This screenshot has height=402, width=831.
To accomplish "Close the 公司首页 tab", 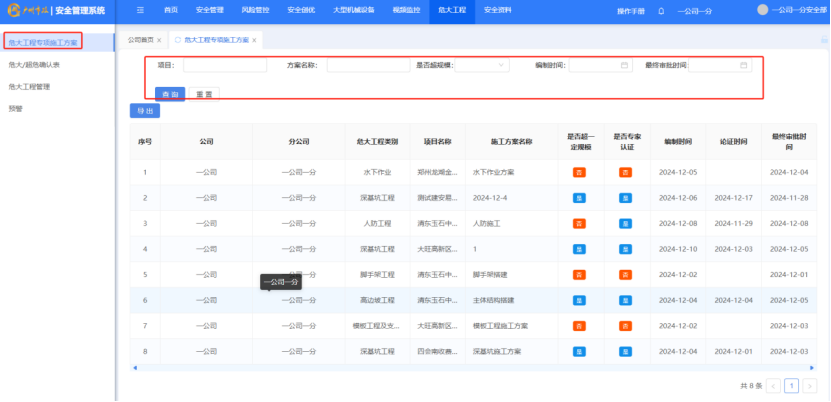I will [161, 40].
